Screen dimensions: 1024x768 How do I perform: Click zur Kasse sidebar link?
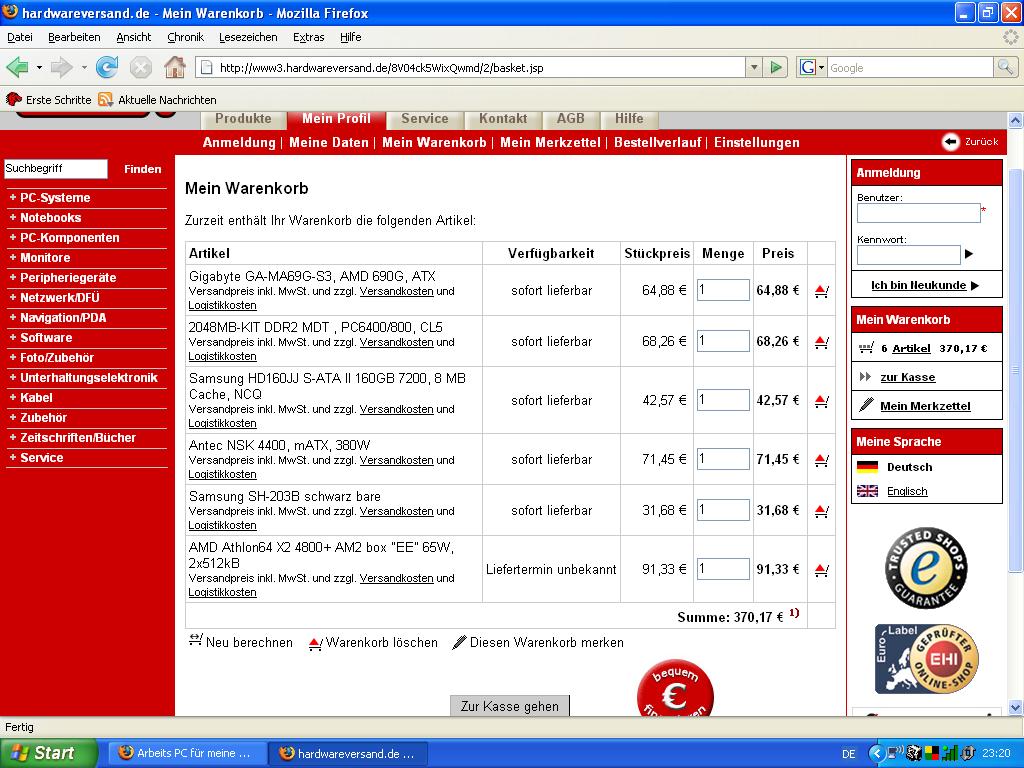(x=908, y=377)
